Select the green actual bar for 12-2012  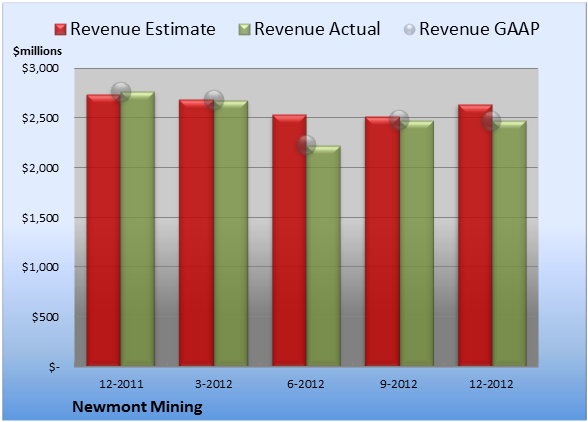(x=509, y=243)
